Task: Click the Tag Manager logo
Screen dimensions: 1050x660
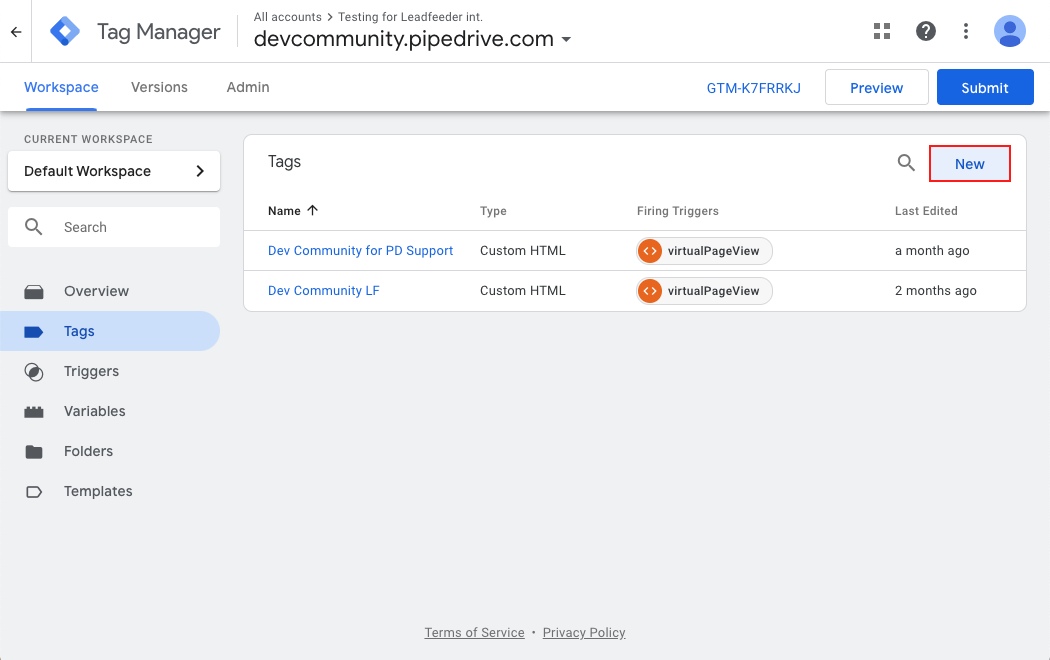Action: 65,31
